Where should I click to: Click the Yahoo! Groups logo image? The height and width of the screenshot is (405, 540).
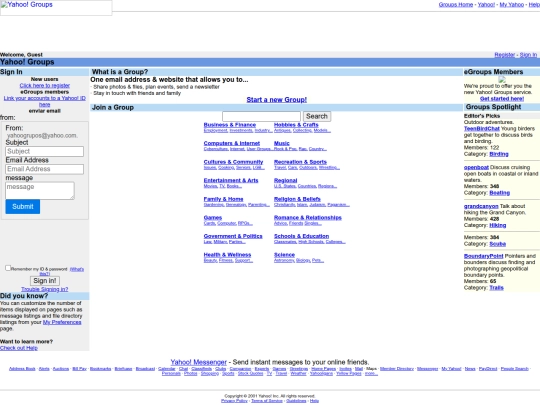coord(56,8)
